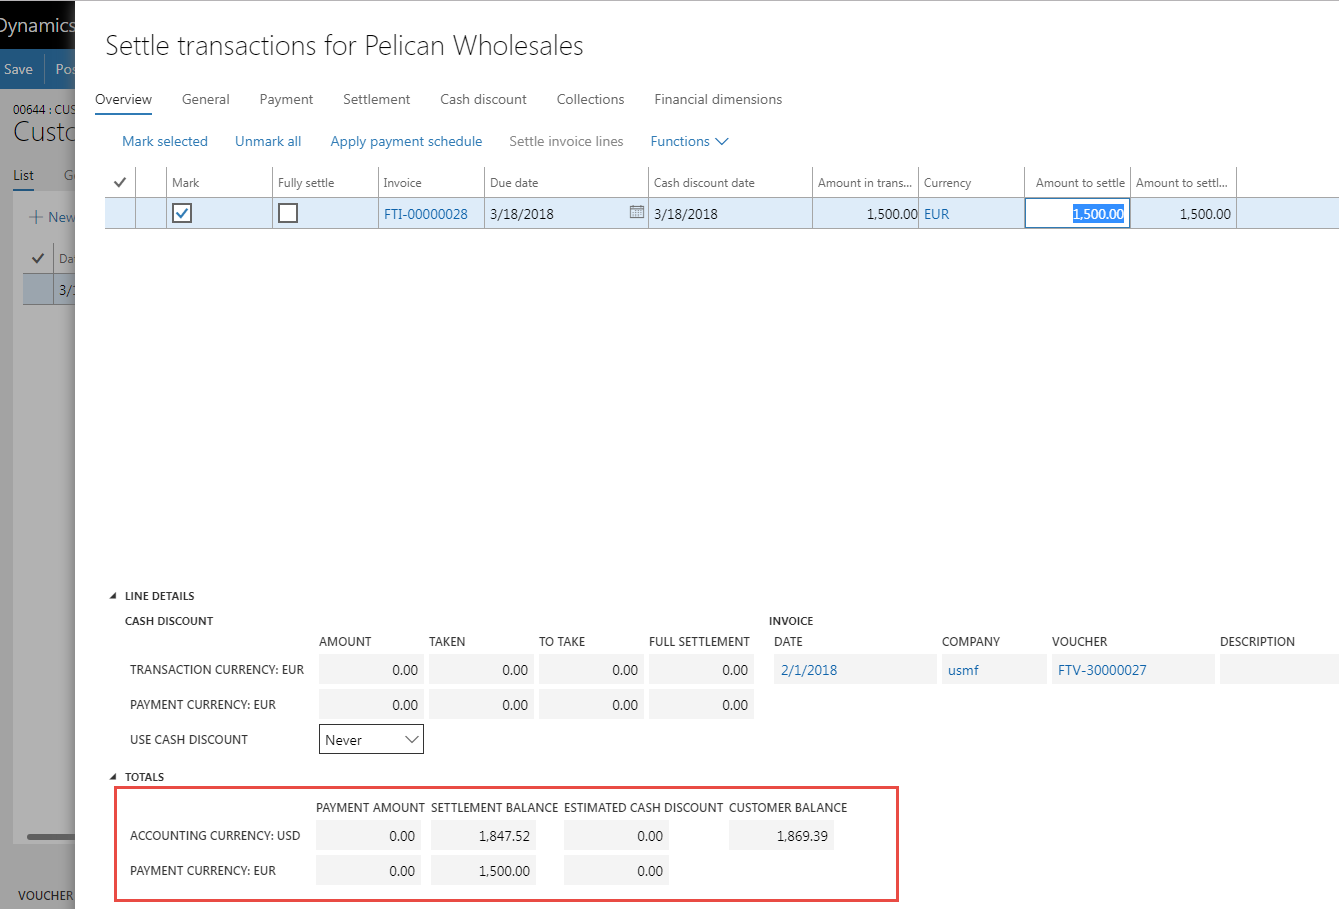The width and height of the screenshot is (1339, 909).
Task: Go to the Financial dimensions tab
Action: pos(718,99)
